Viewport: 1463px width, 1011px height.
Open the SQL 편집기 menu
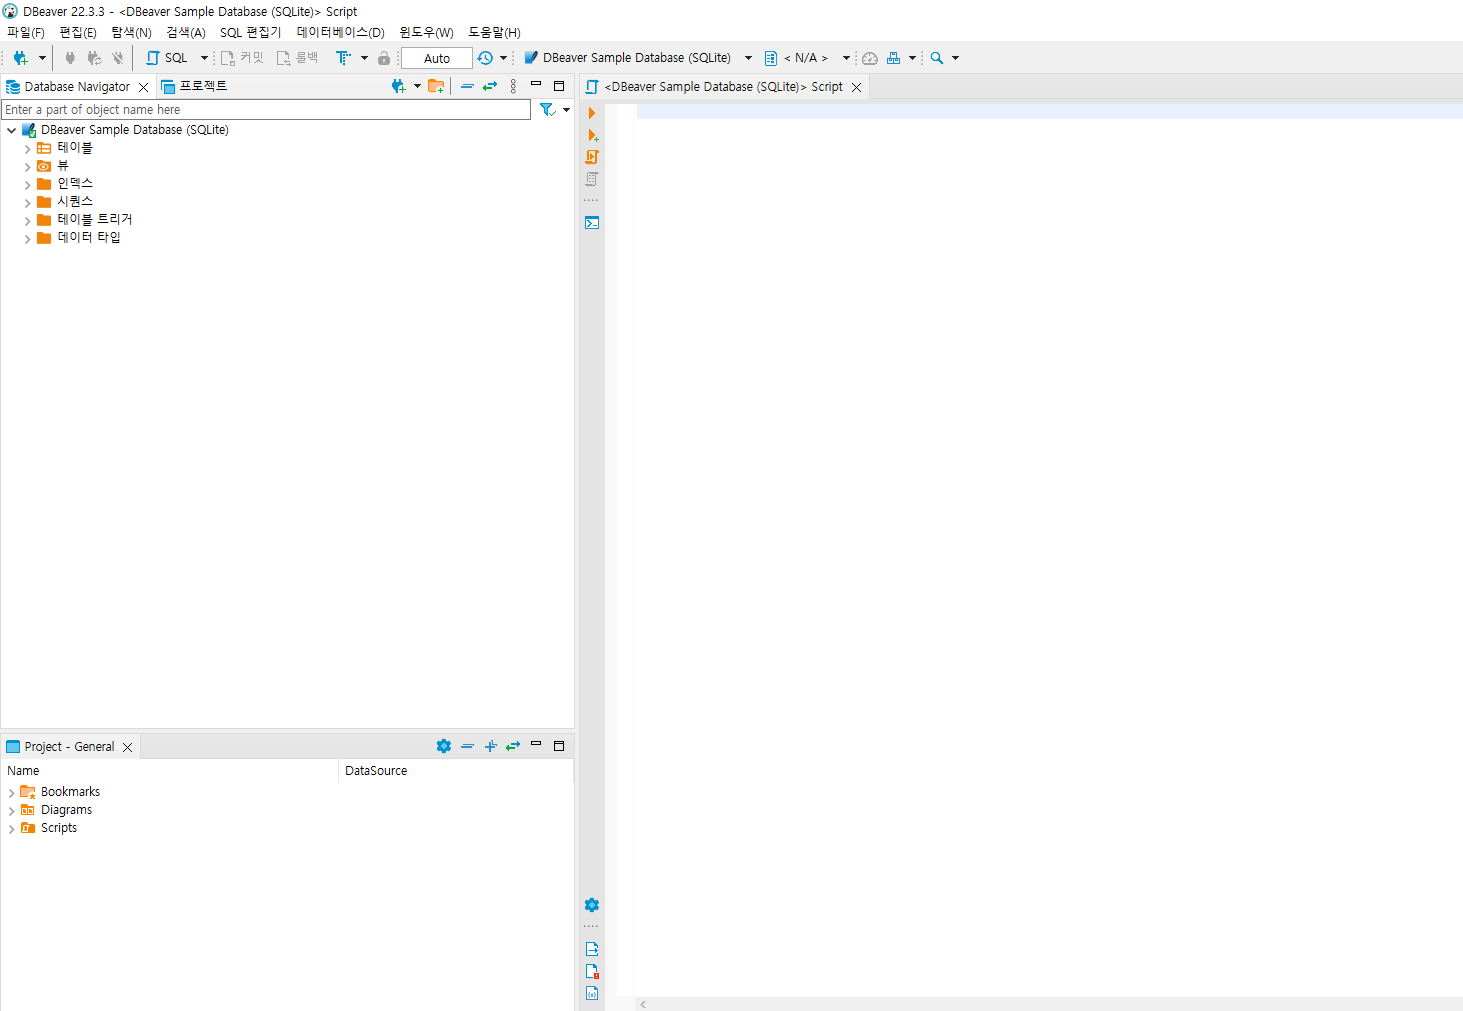[251, 32]
